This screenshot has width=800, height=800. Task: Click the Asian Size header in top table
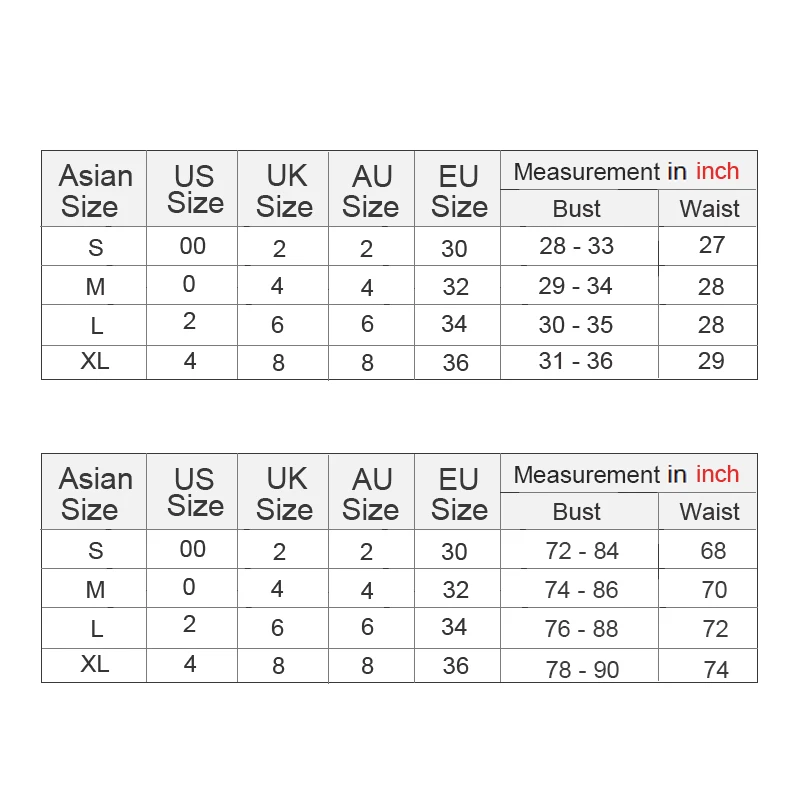click(x=94, y=189)
